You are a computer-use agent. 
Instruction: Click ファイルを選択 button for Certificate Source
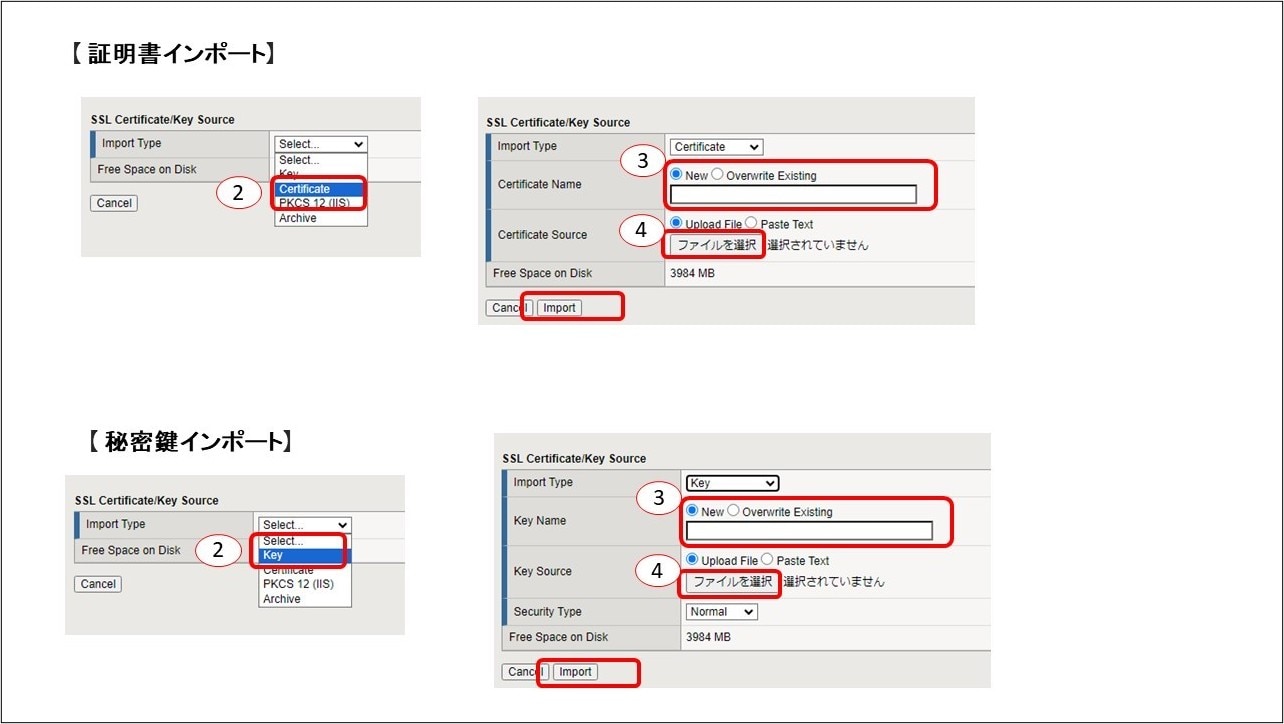(x=716, y=245)
